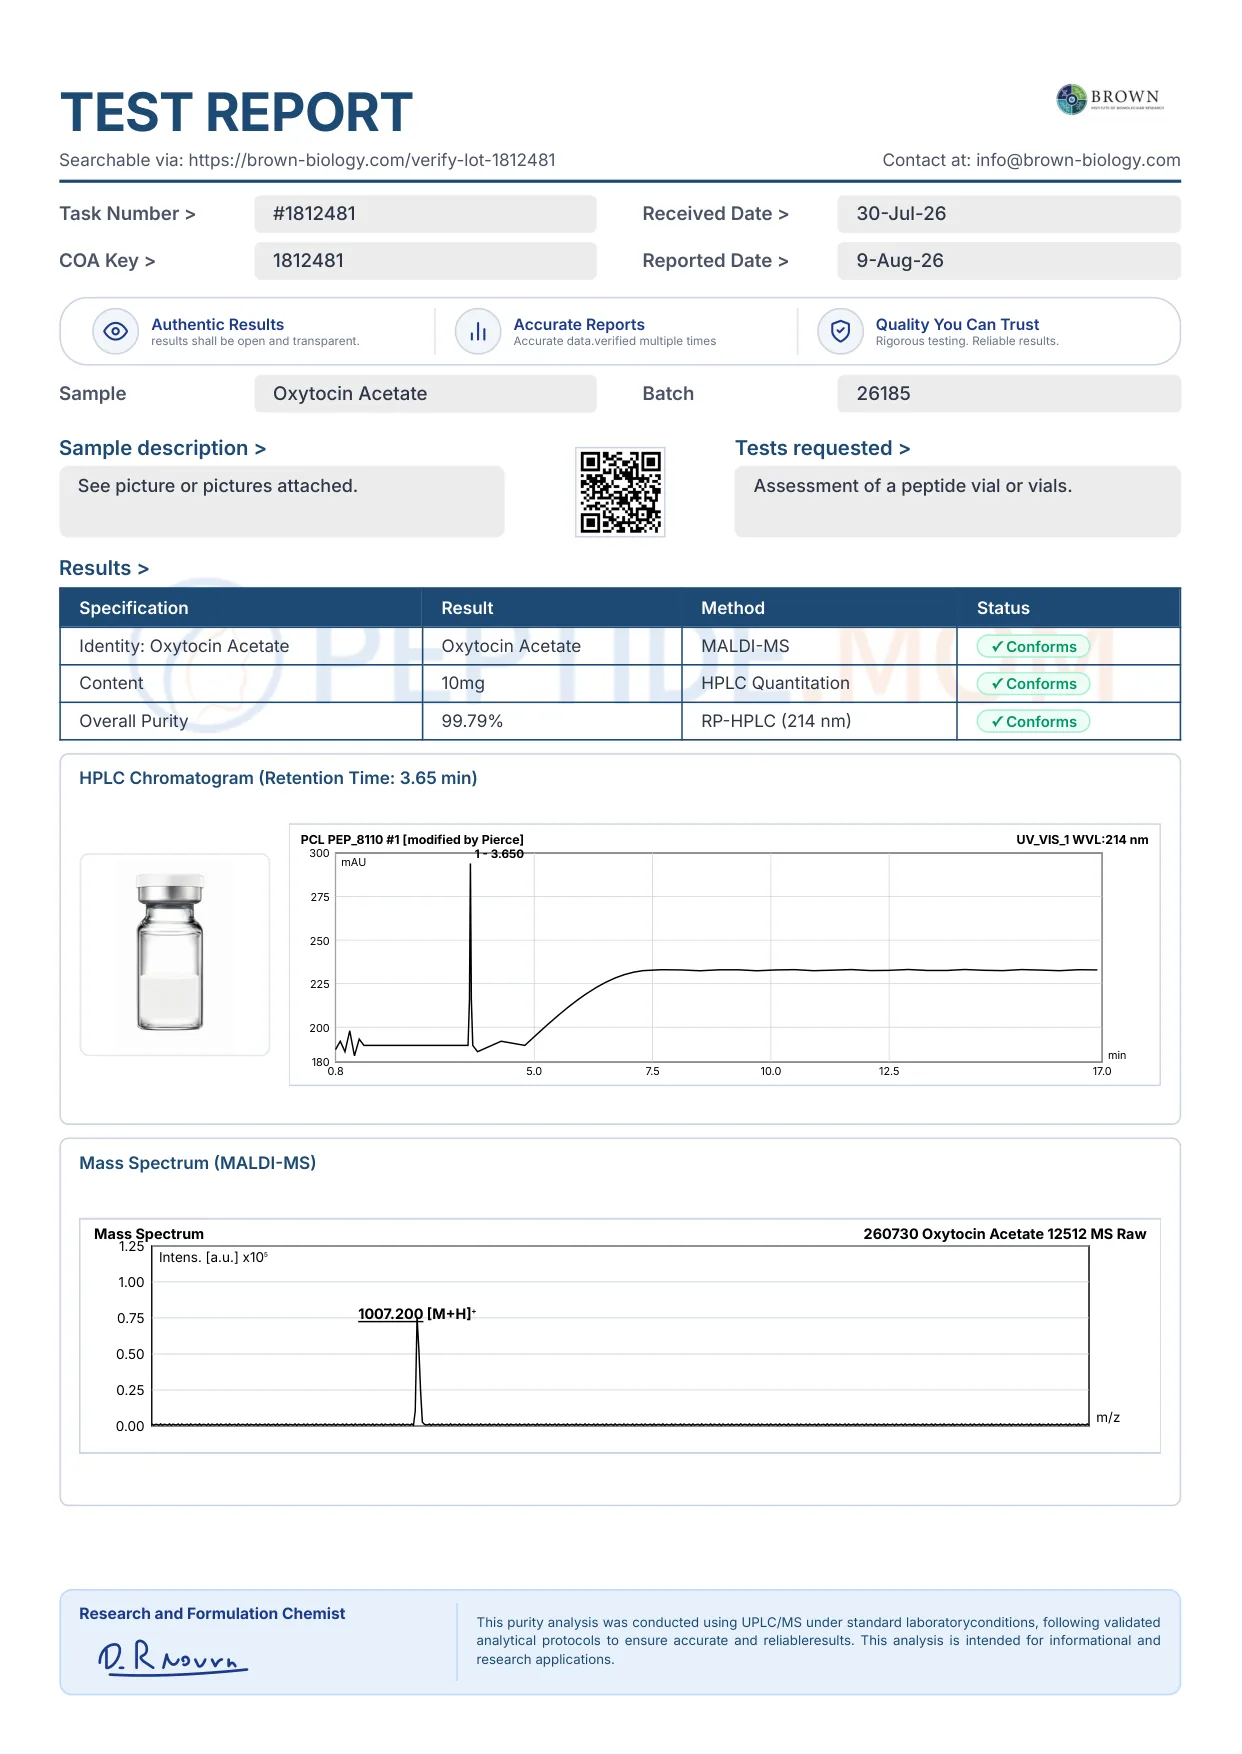The width and height of the screenshot is (1242, 1754).
Task: Click the Results heading
Action: 104,568
